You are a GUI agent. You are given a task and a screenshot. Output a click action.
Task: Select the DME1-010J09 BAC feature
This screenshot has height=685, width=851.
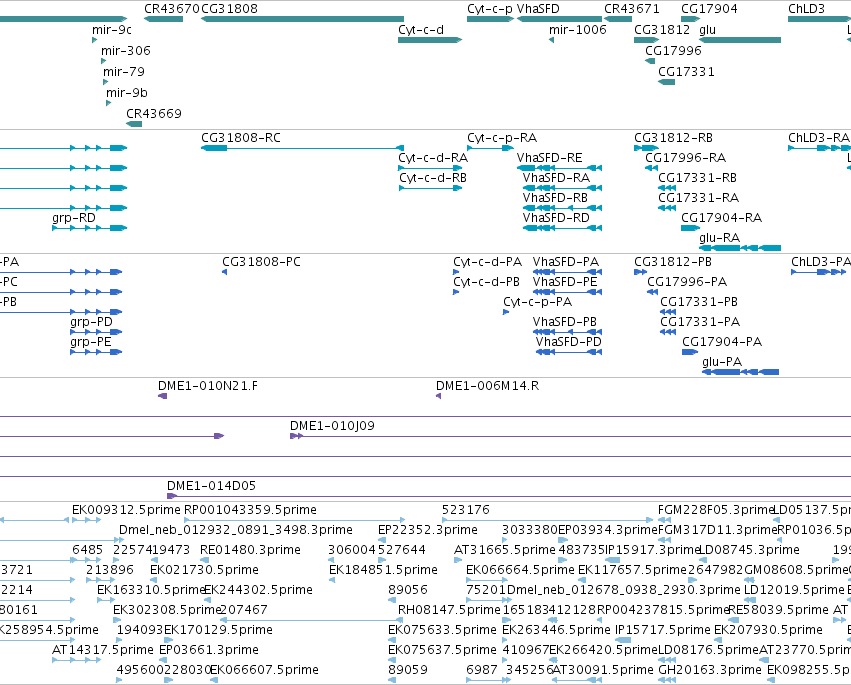[x=570, y=436]
